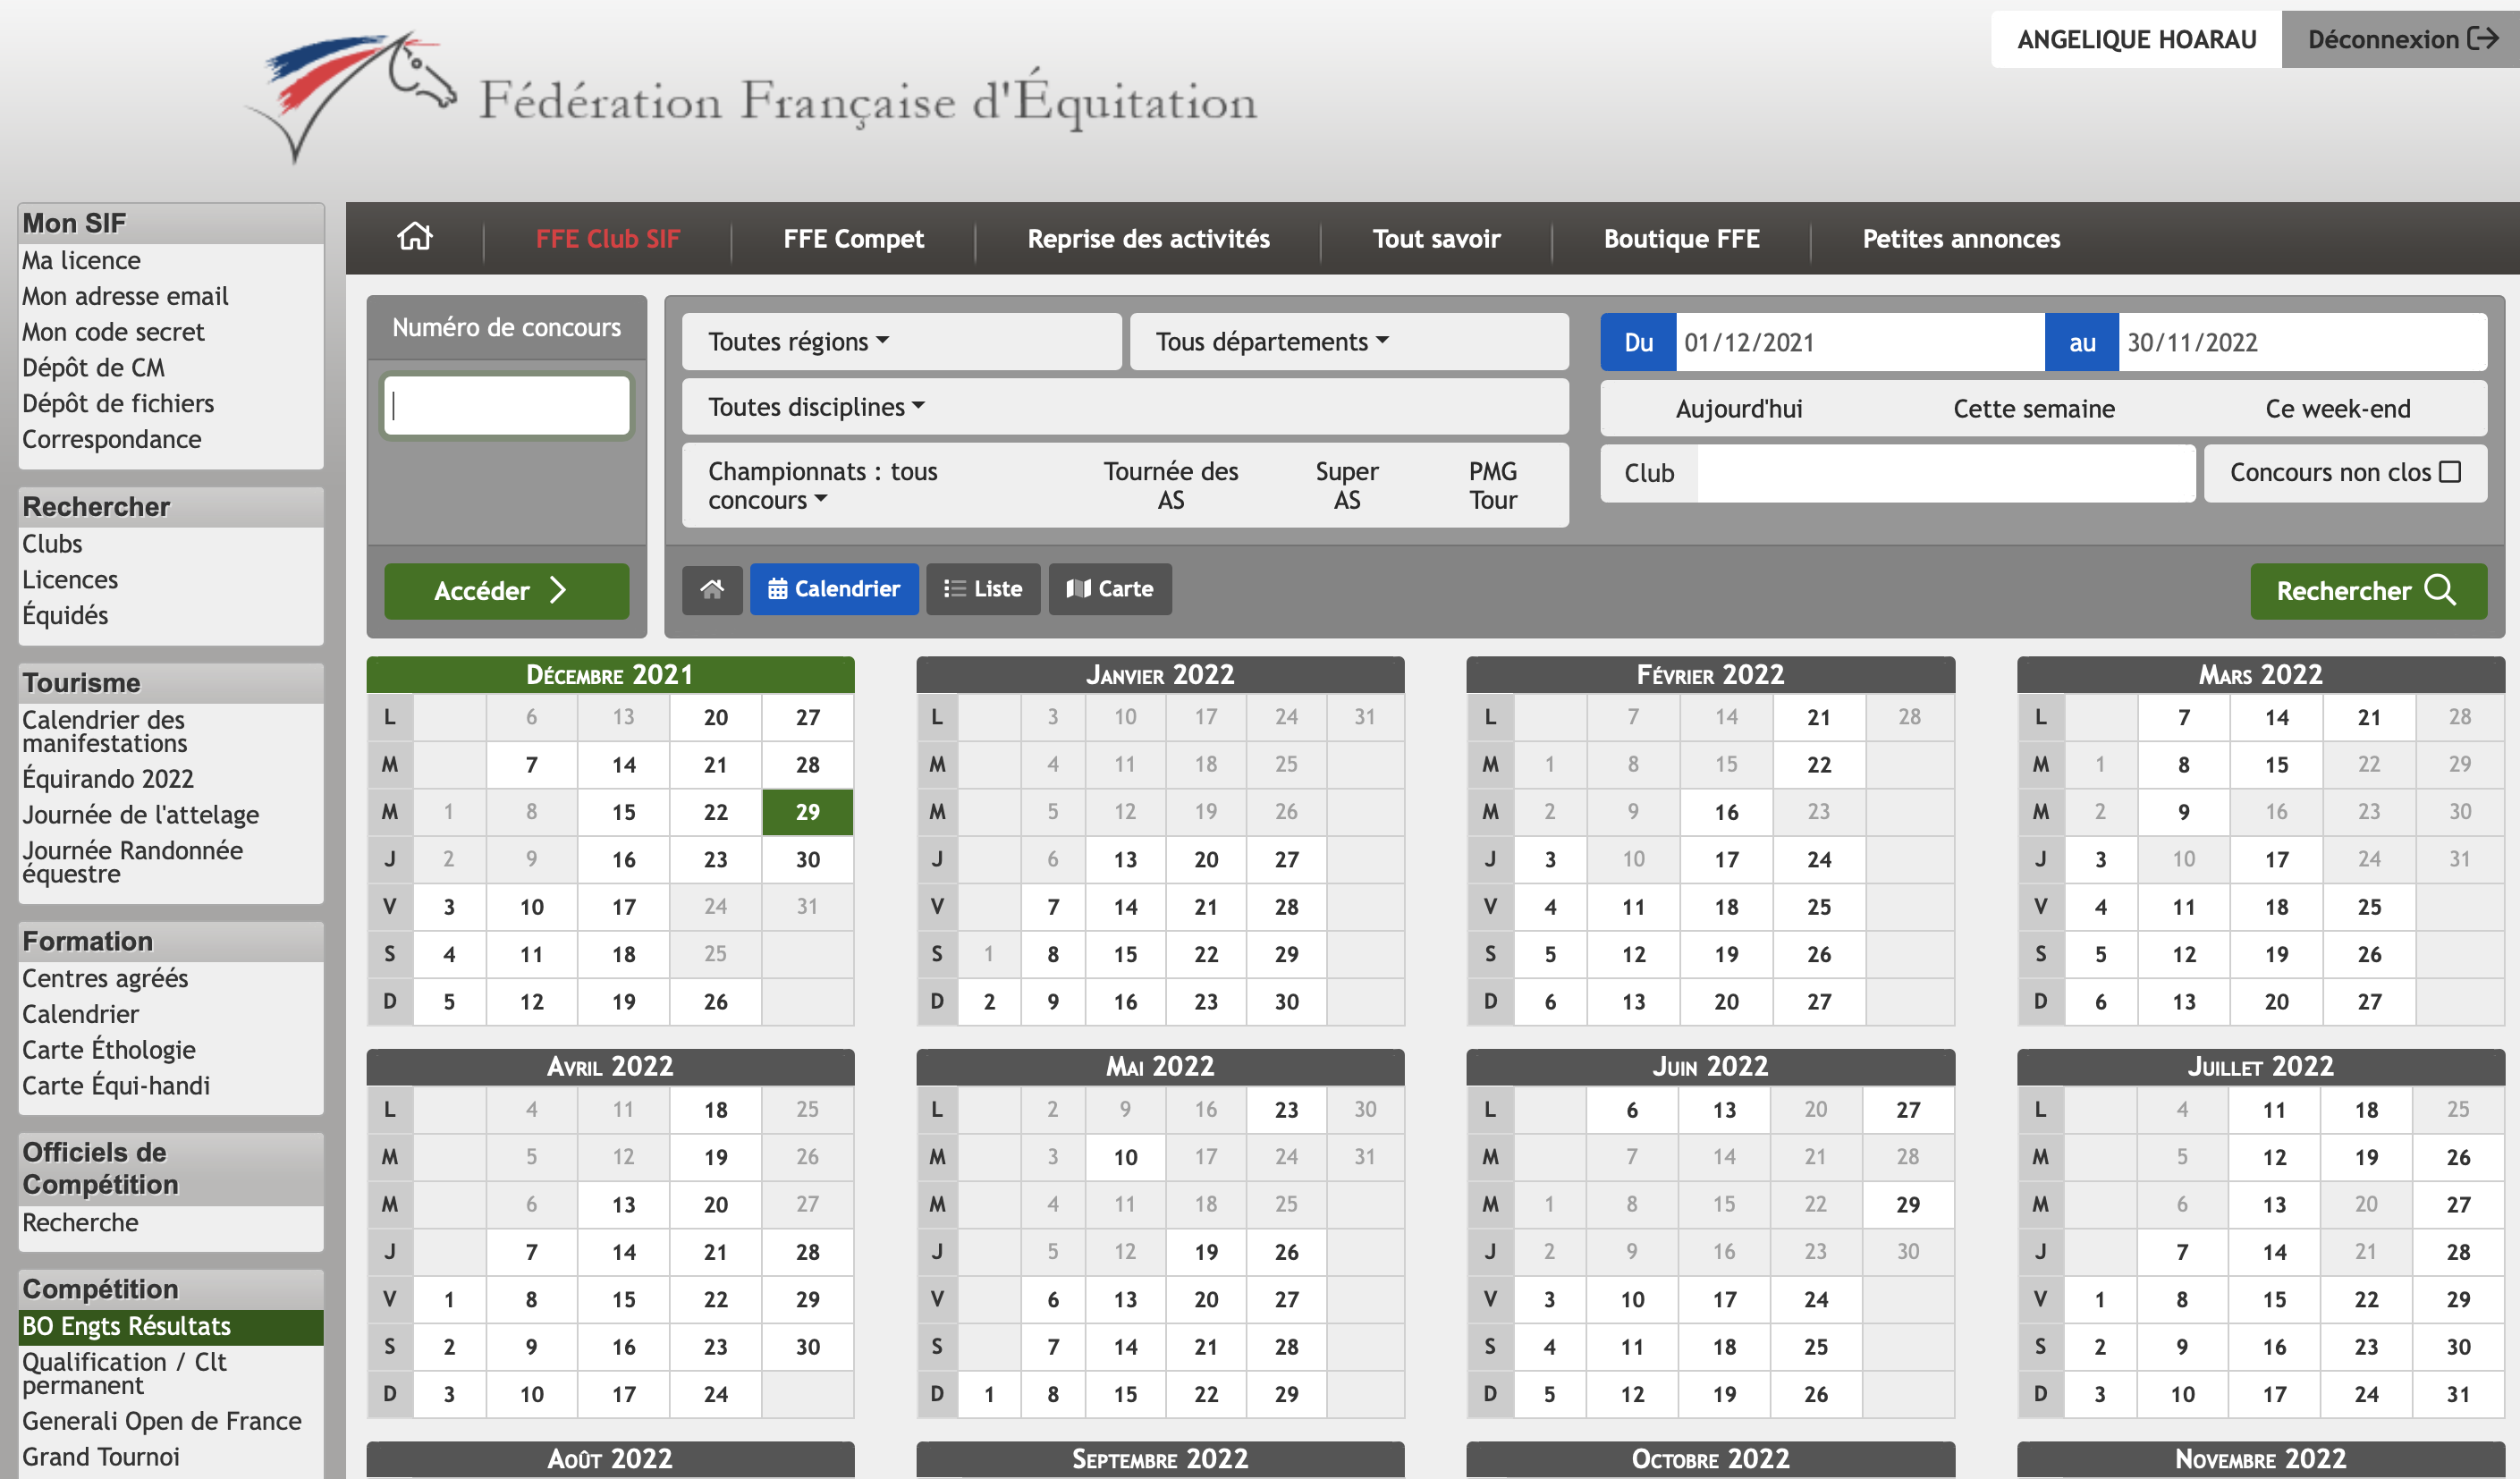Click the Déconnexion logout button
This screenshot has width=2520, height=1479.
coord(2401,39)
